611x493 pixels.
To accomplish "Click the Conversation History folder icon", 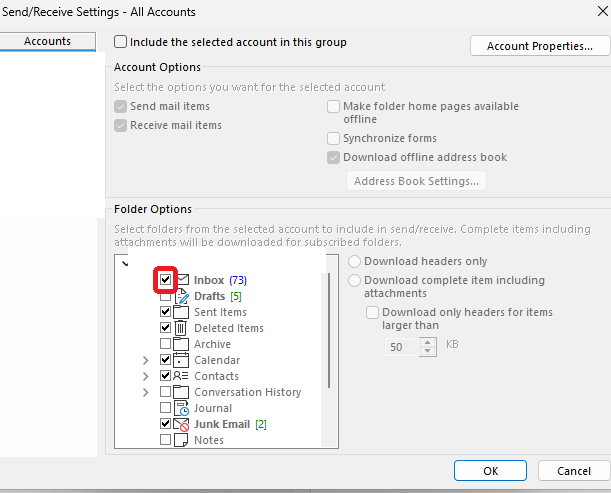I will click(181, 392).
